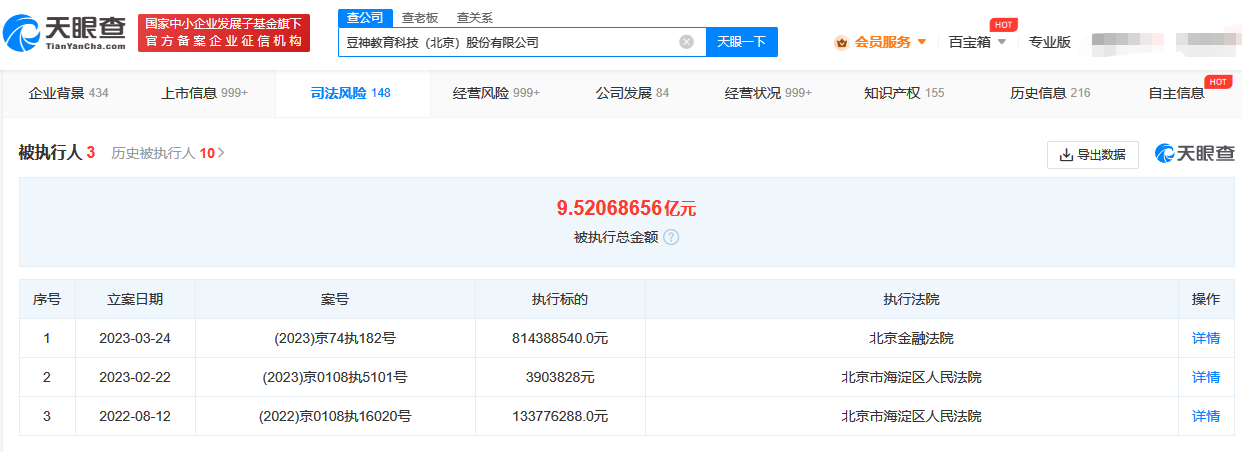
Task: Click case number (2022)京0108执16020号
Action: [x=335, y=416]
